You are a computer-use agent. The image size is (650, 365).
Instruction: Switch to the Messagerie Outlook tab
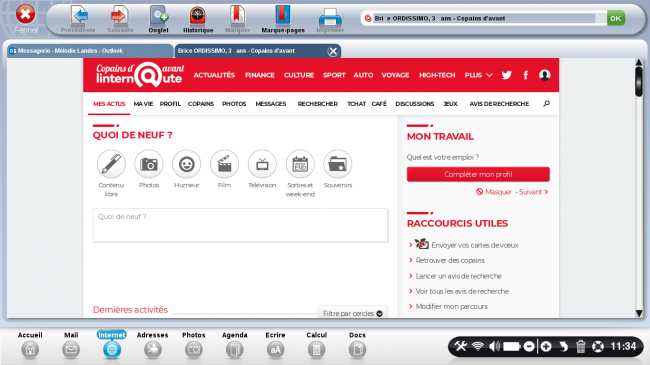coord(90,51)
